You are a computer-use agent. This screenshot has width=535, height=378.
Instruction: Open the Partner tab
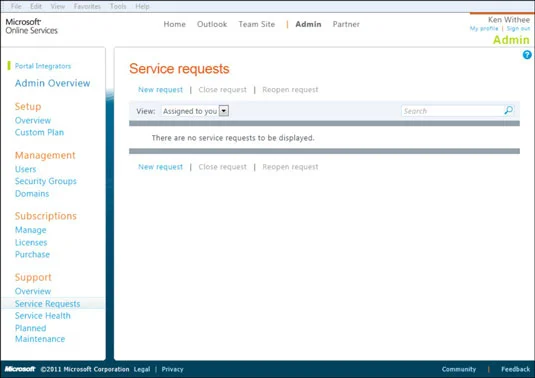pos(346,24)
